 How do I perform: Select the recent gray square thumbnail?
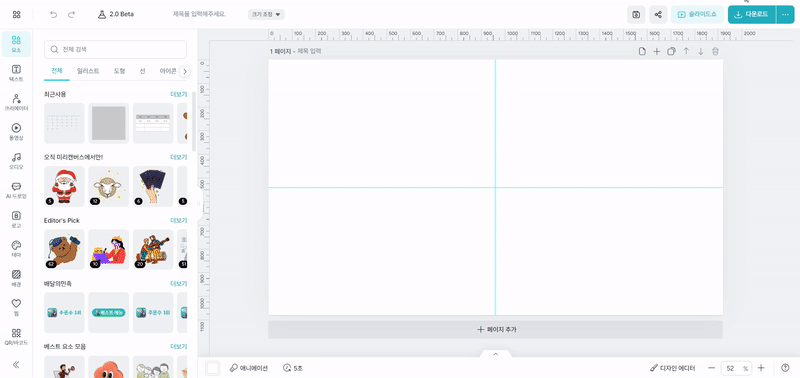pos(109,123)
